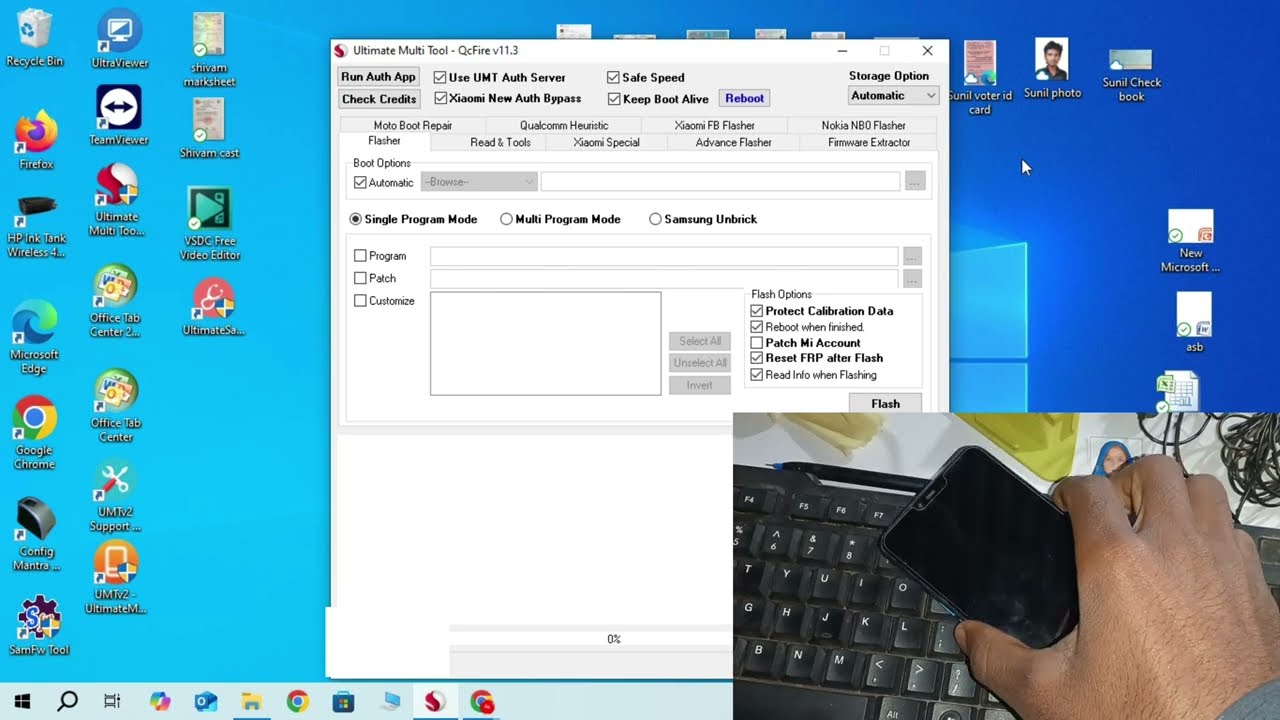The height and width of the screenshot is (720, 1280).
Task: Open the Sunil Check book desktop item
Action: tap(1131, 75)
